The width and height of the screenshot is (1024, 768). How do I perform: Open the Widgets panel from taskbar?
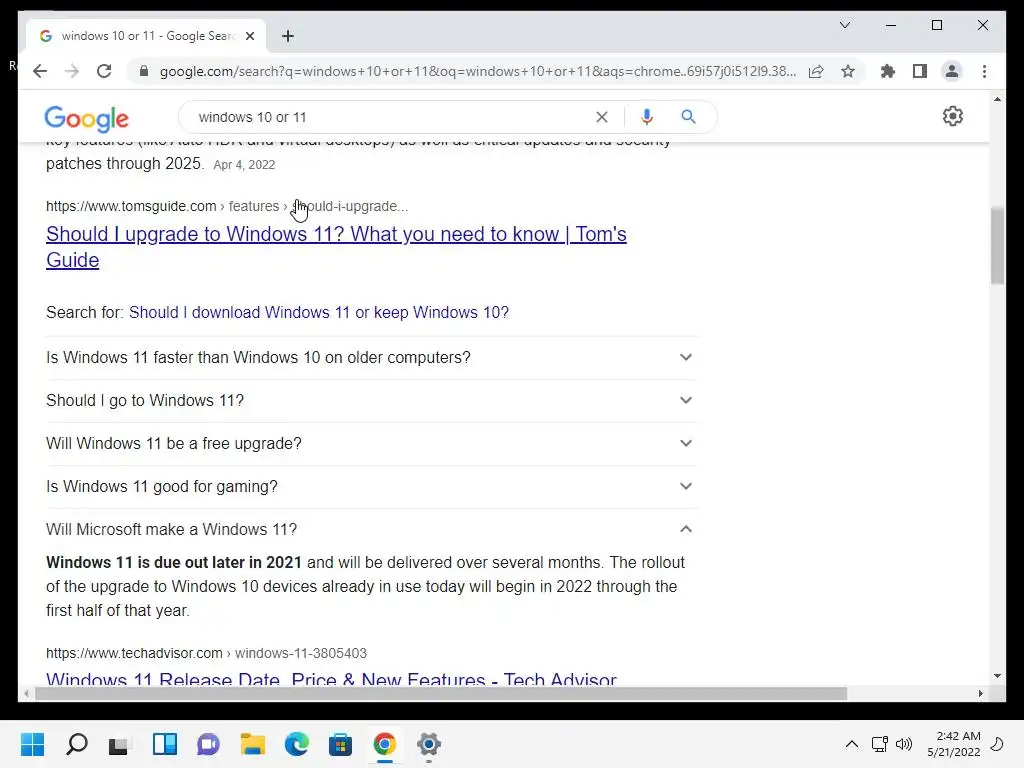165,744
